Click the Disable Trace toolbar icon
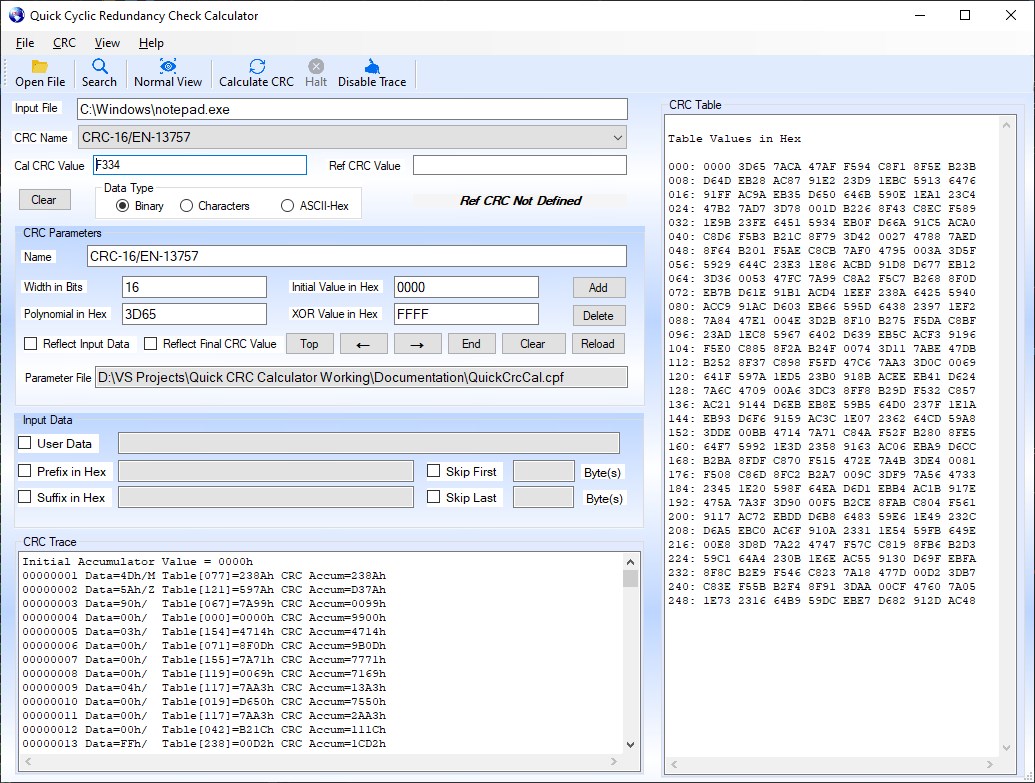This screenshot has width=1035, height=783. pyautogui.click(x=372, y=67)
